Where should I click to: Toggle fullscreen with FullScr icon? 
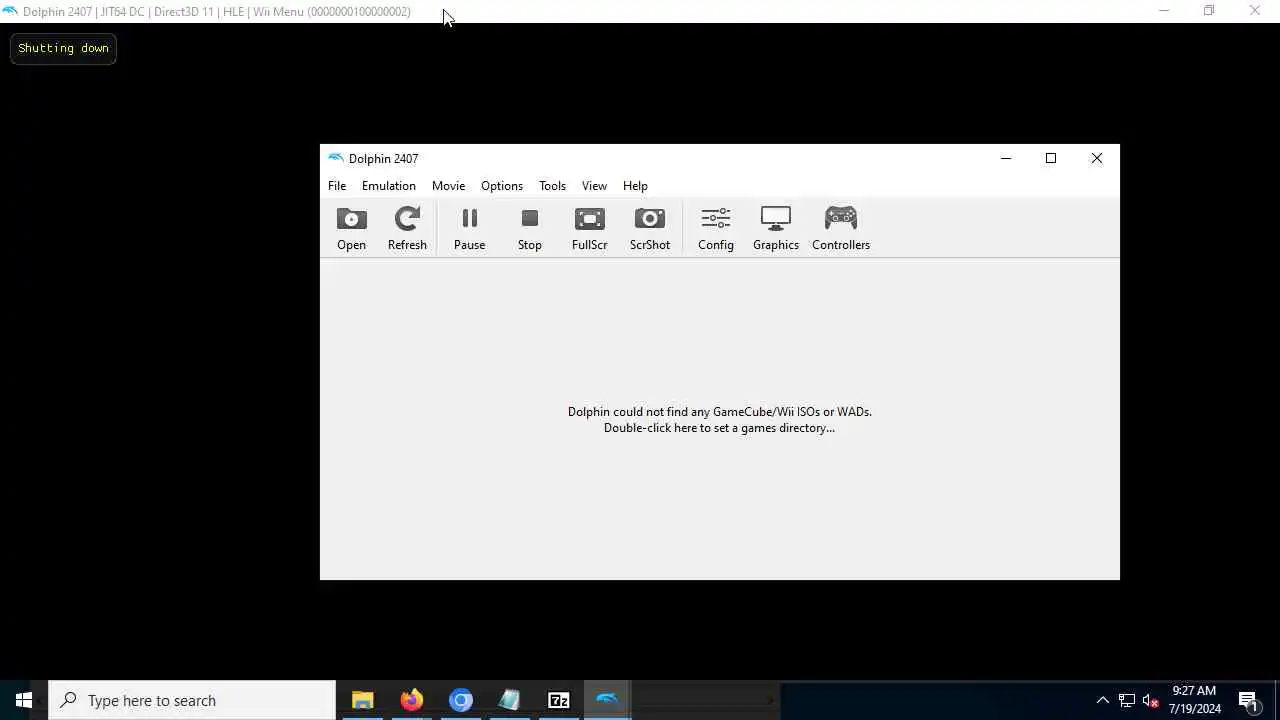[589, 229]
